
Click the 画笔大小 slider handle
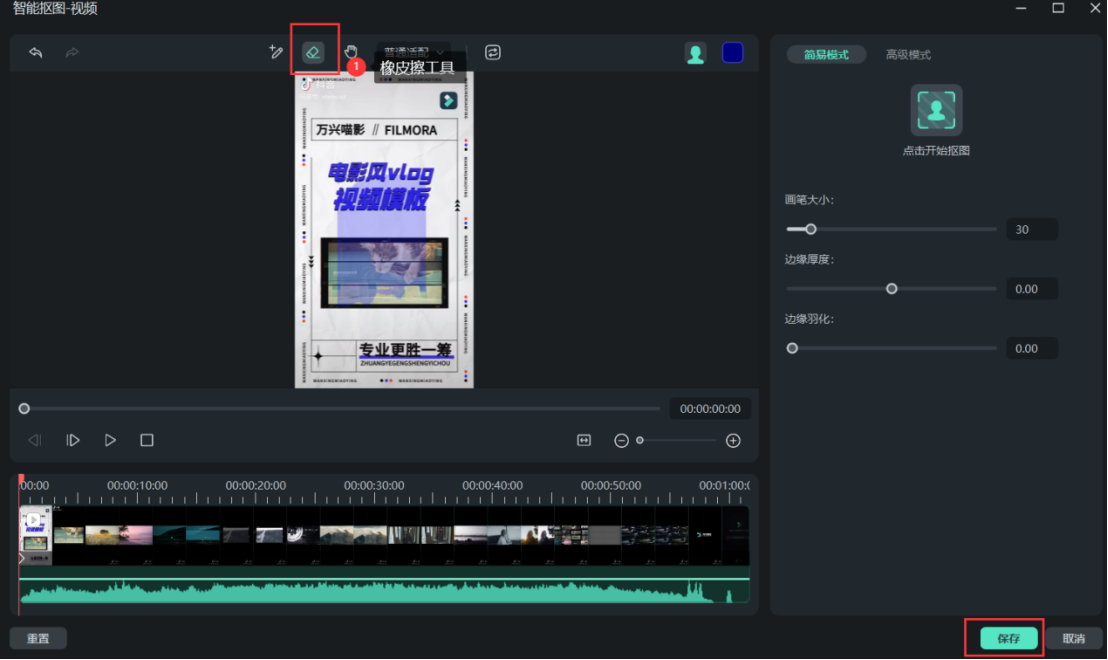(x=811, y=229)
